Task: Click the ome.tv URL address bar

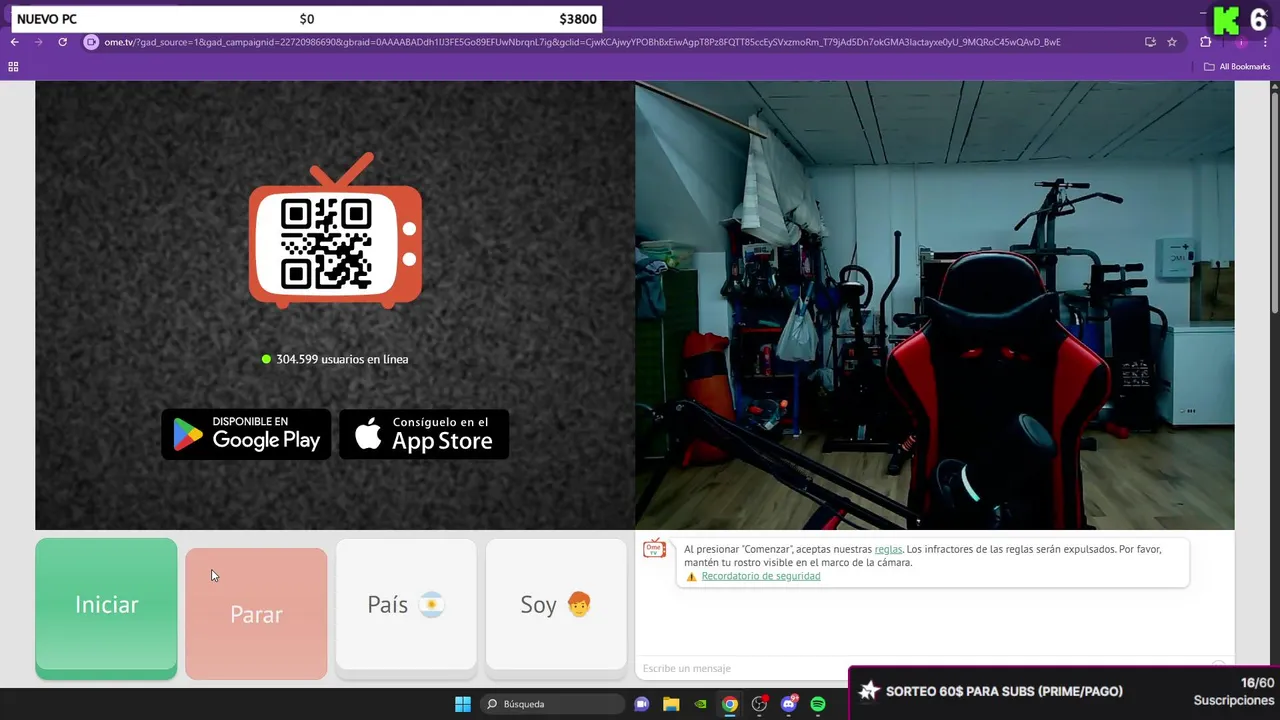Action: click(582, 42)
